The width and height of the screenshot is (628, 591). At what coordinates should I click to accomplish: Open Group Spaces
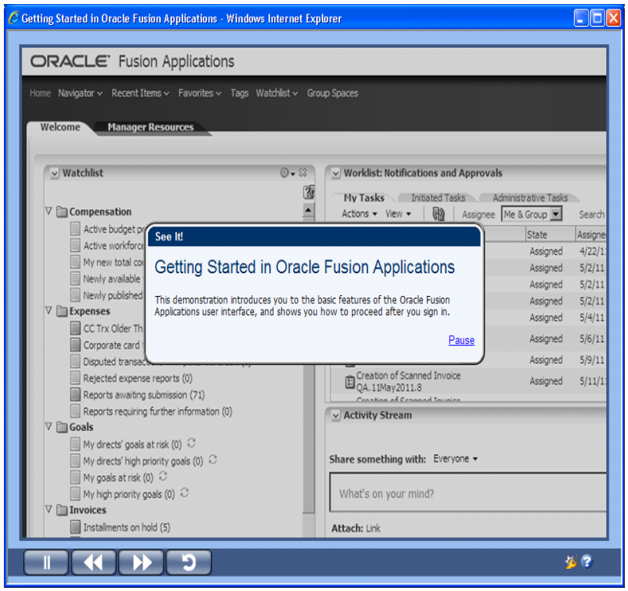(332, 93)
